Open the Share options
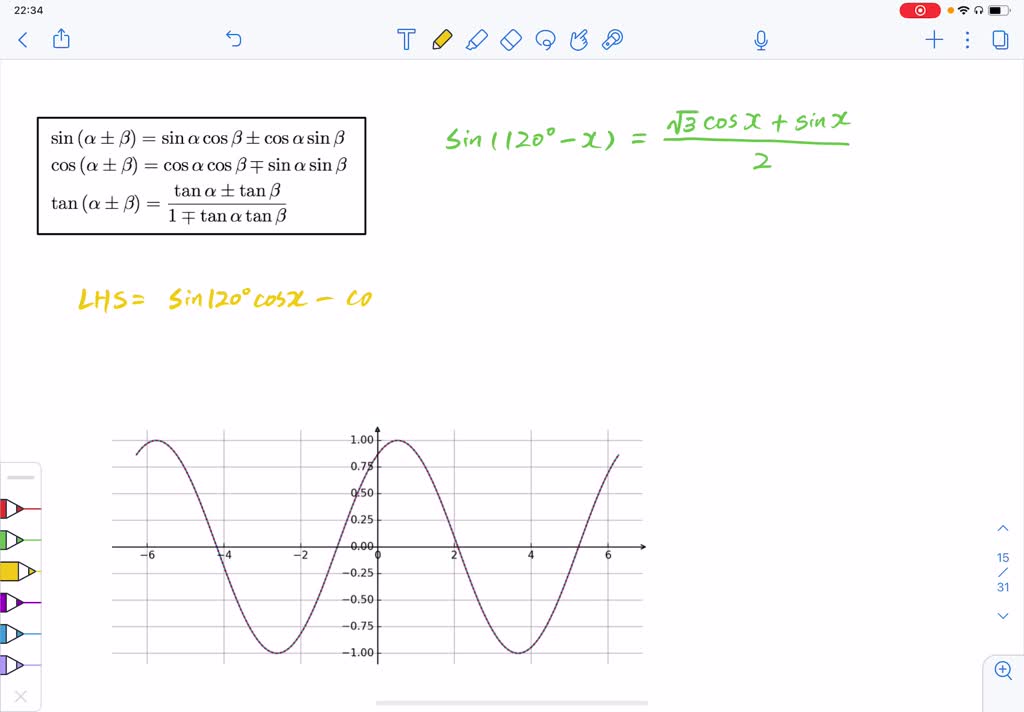 [62, 40]
